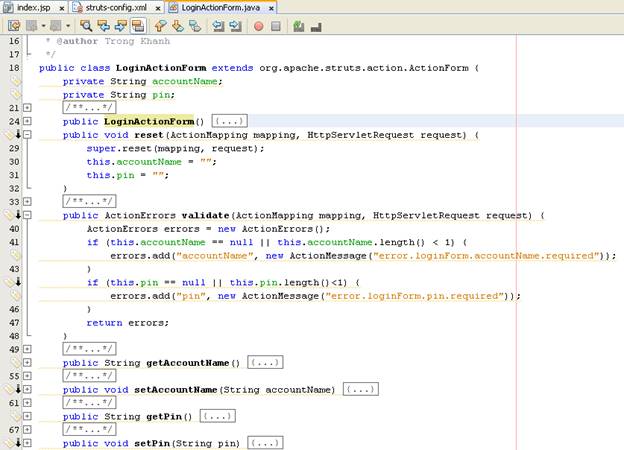Expand the Javadoc fold at line 67
This screenshot has width=624, height=450.
tap(27, 429)
